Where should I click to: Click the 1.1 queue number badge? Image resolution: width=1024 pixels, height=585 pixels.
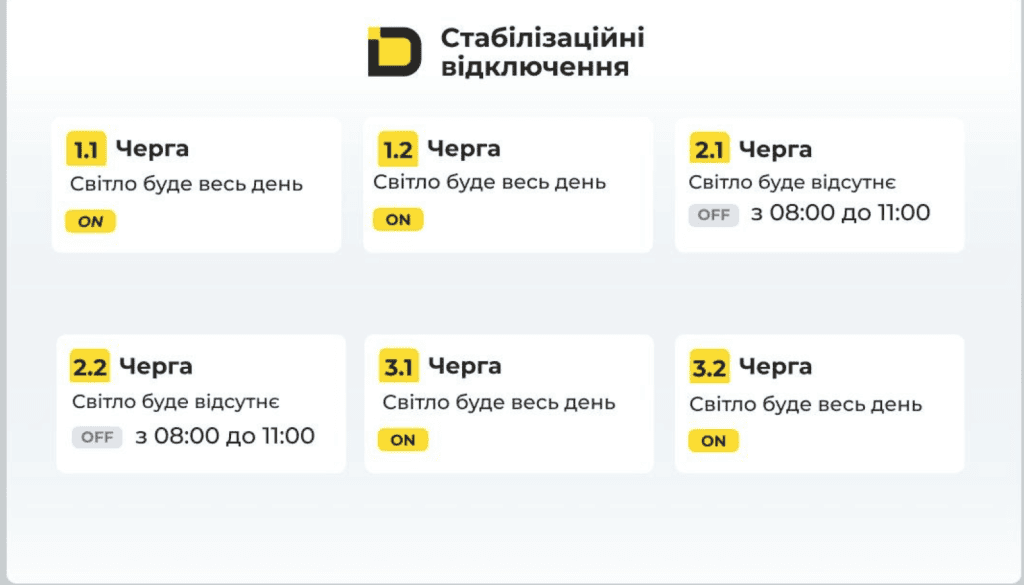tap(86, 149)
